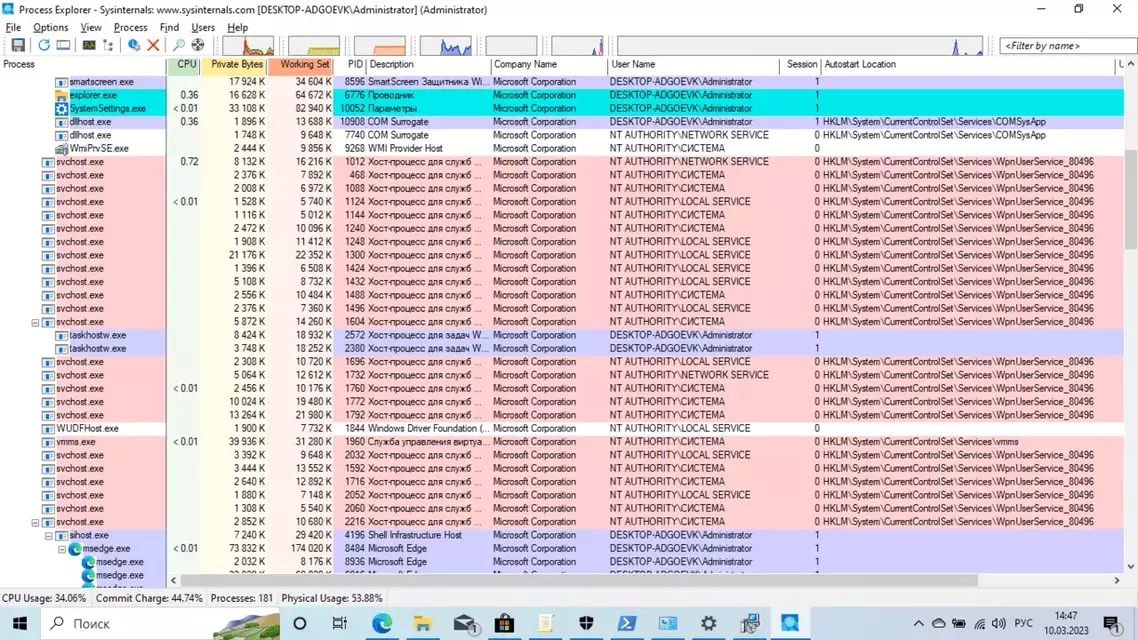This screenshot has height=640, width=1138.
Task: Open the yellow commit history mini graph
Action: [x=314, y=46]
